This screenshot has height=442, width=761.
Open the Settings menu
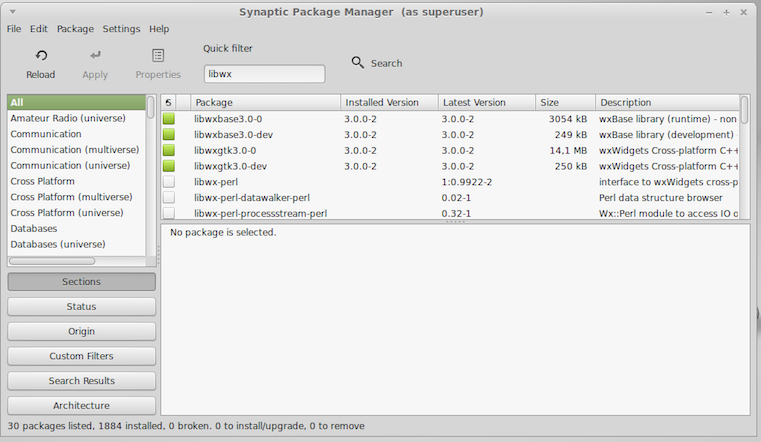point(121,29)
